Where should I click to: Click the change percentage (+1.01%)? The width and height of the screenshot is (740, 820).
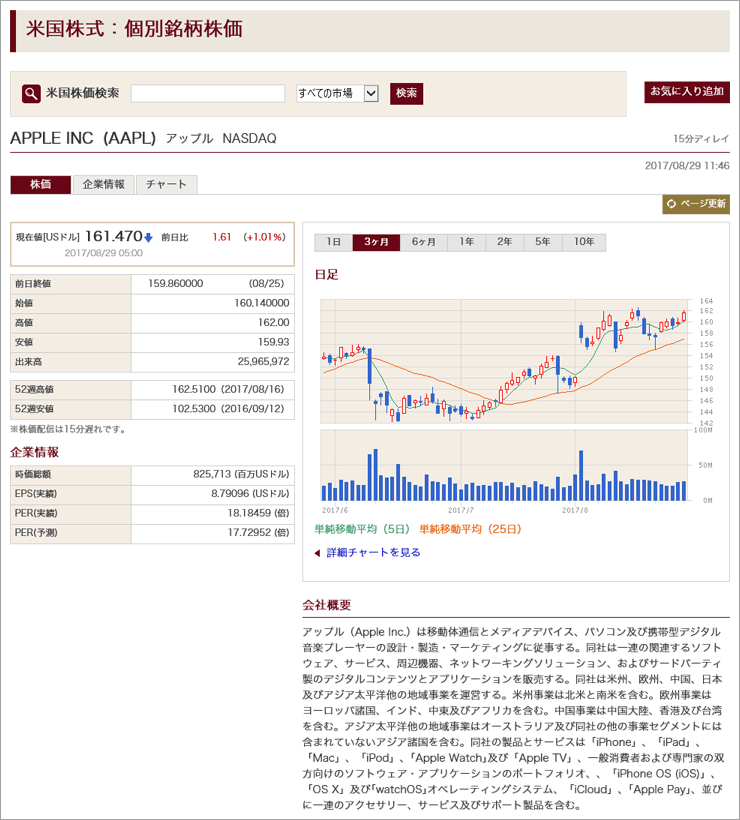265,237
